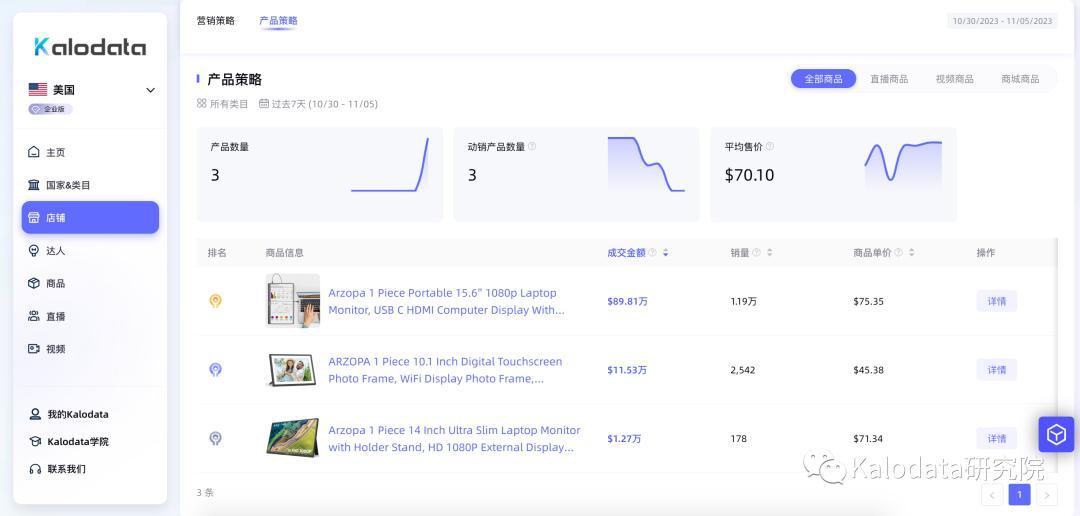This screenshot has height=516, width=1080.
Task: Click the help icon beside 商品单价
Action: [898, 253]
